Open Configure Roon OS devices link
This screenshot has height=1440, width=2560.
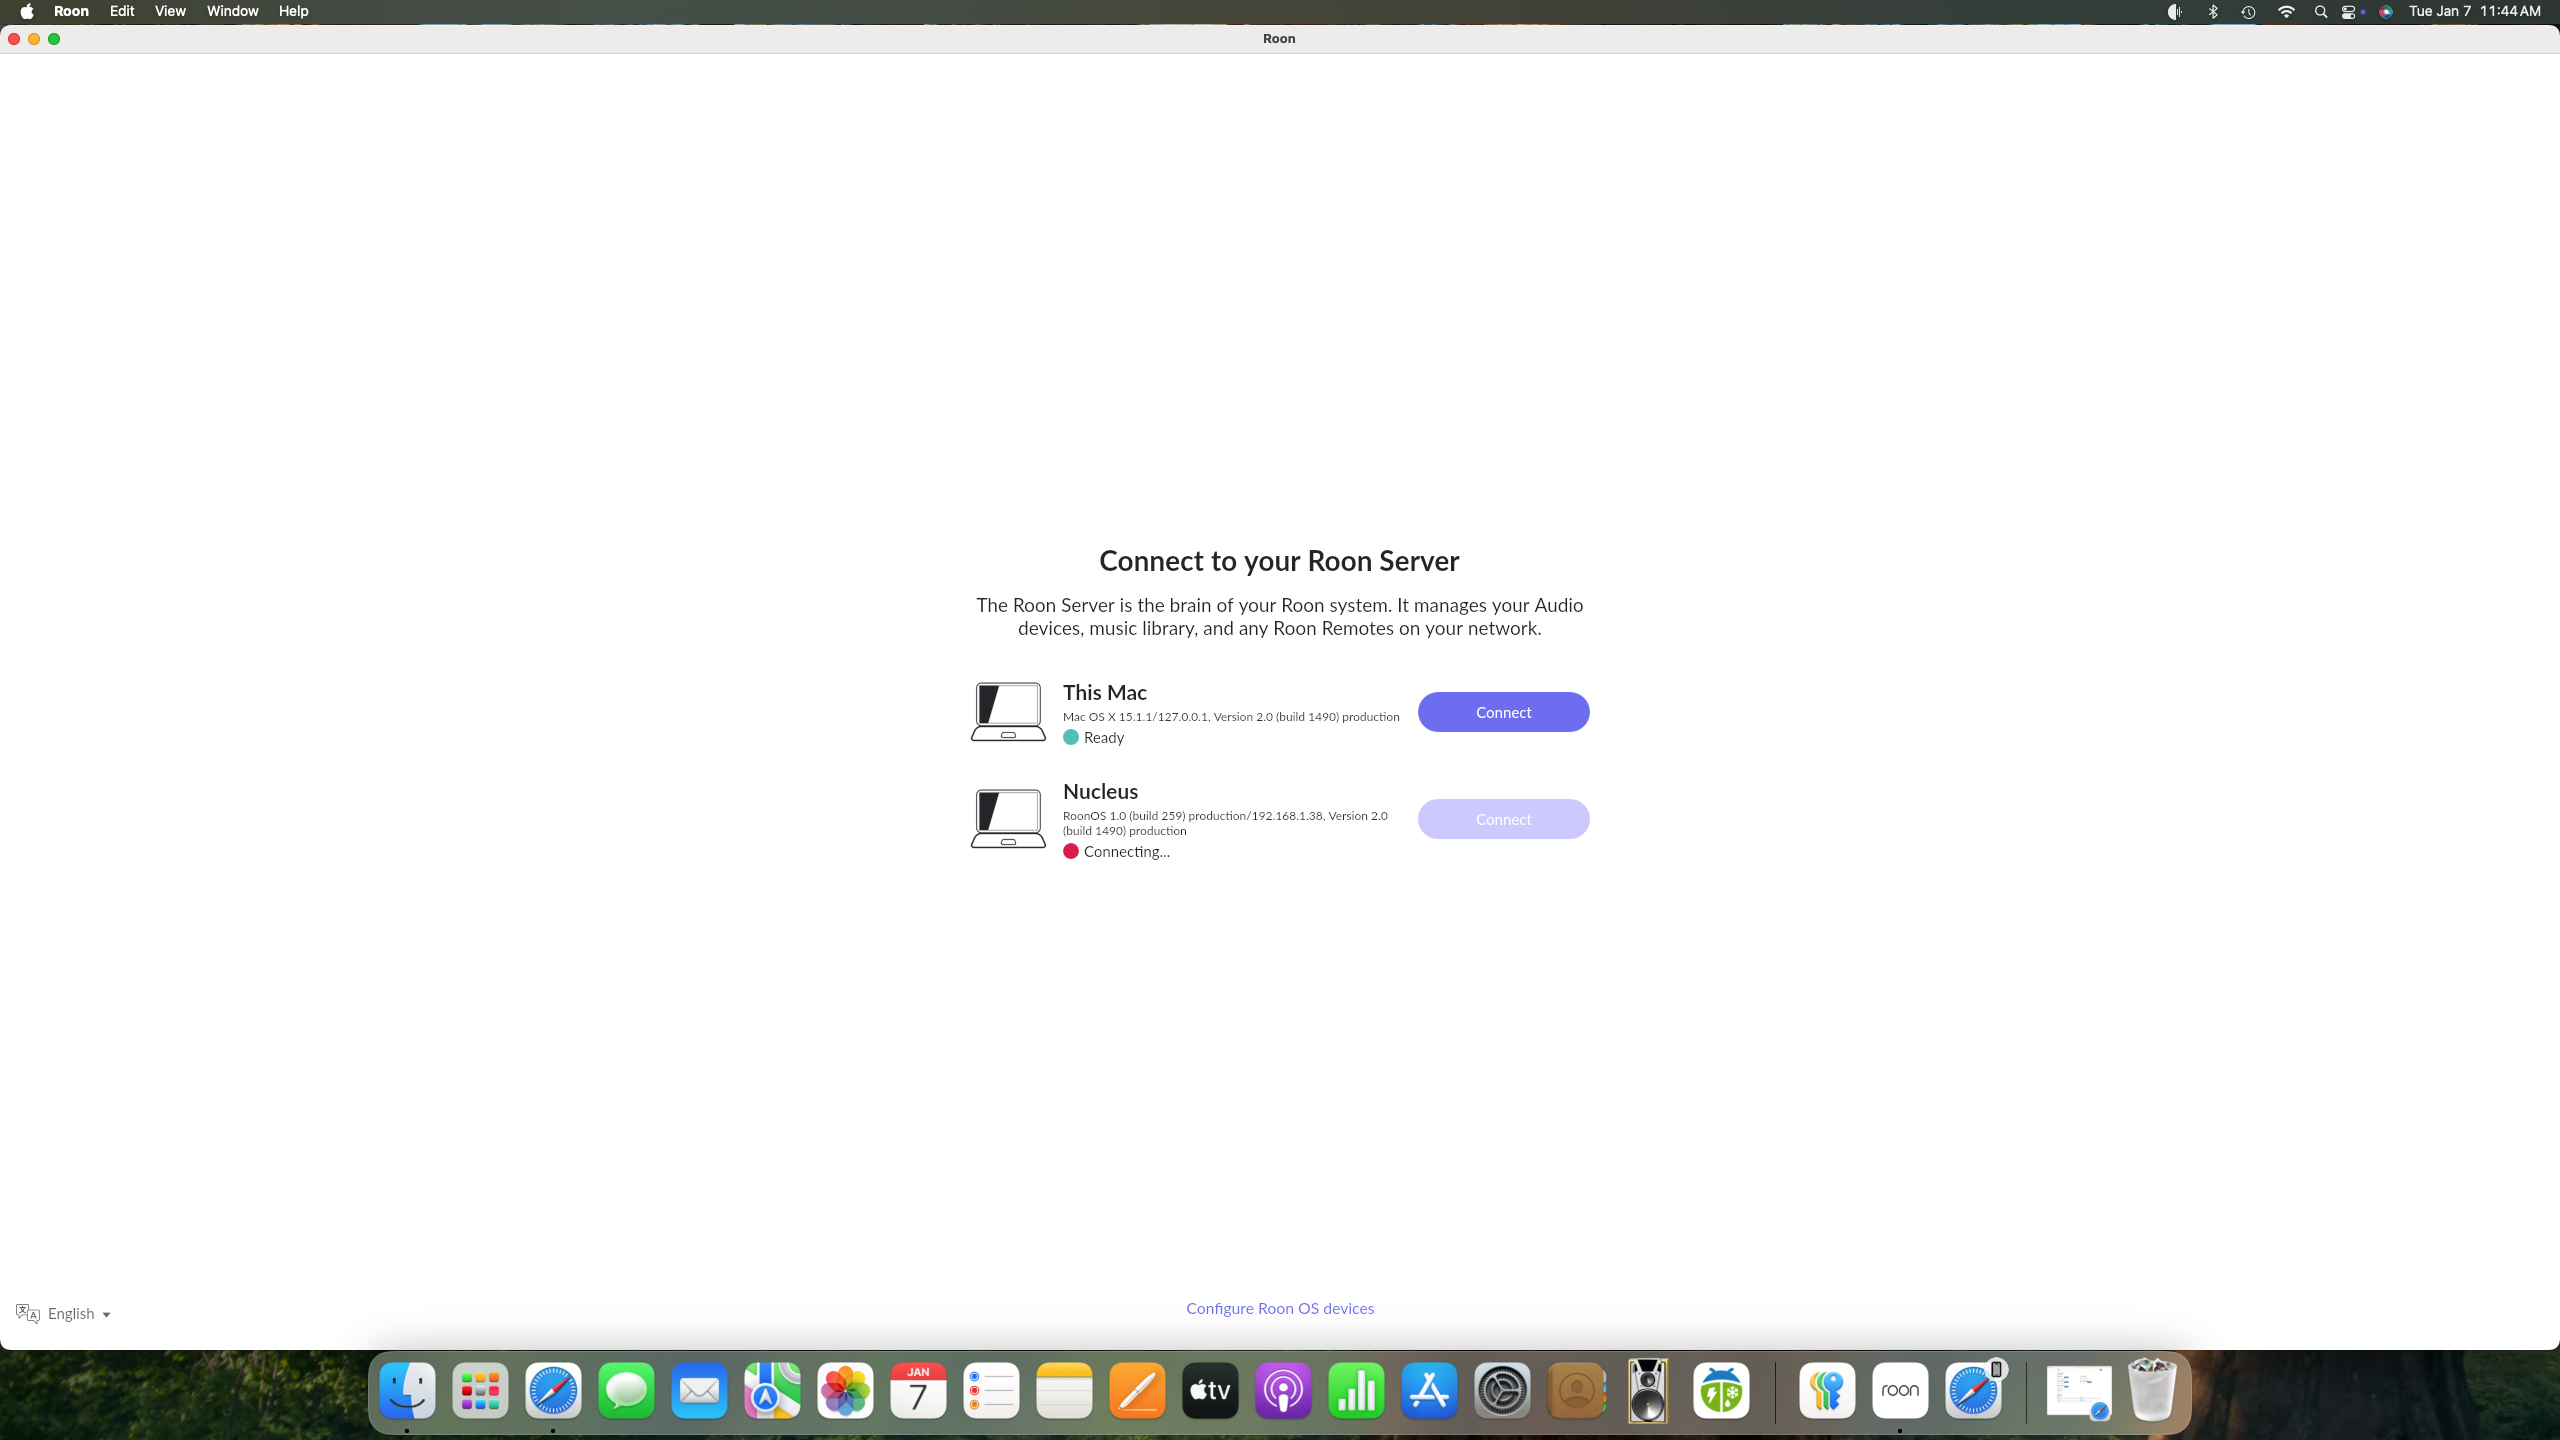coord(1280,1308)
